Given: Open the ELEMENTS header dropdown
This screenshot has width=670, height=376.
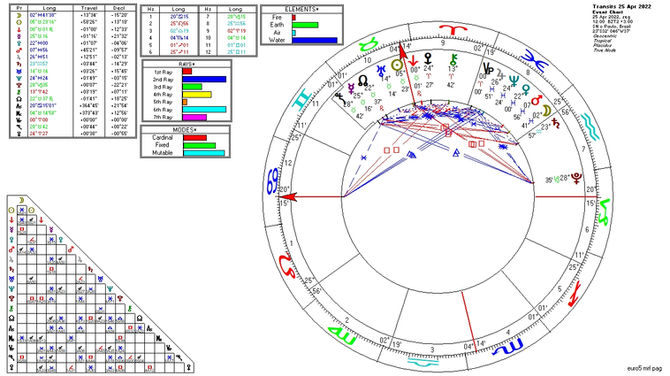Looking at the screenshot, I should click(x=302, y=10).
